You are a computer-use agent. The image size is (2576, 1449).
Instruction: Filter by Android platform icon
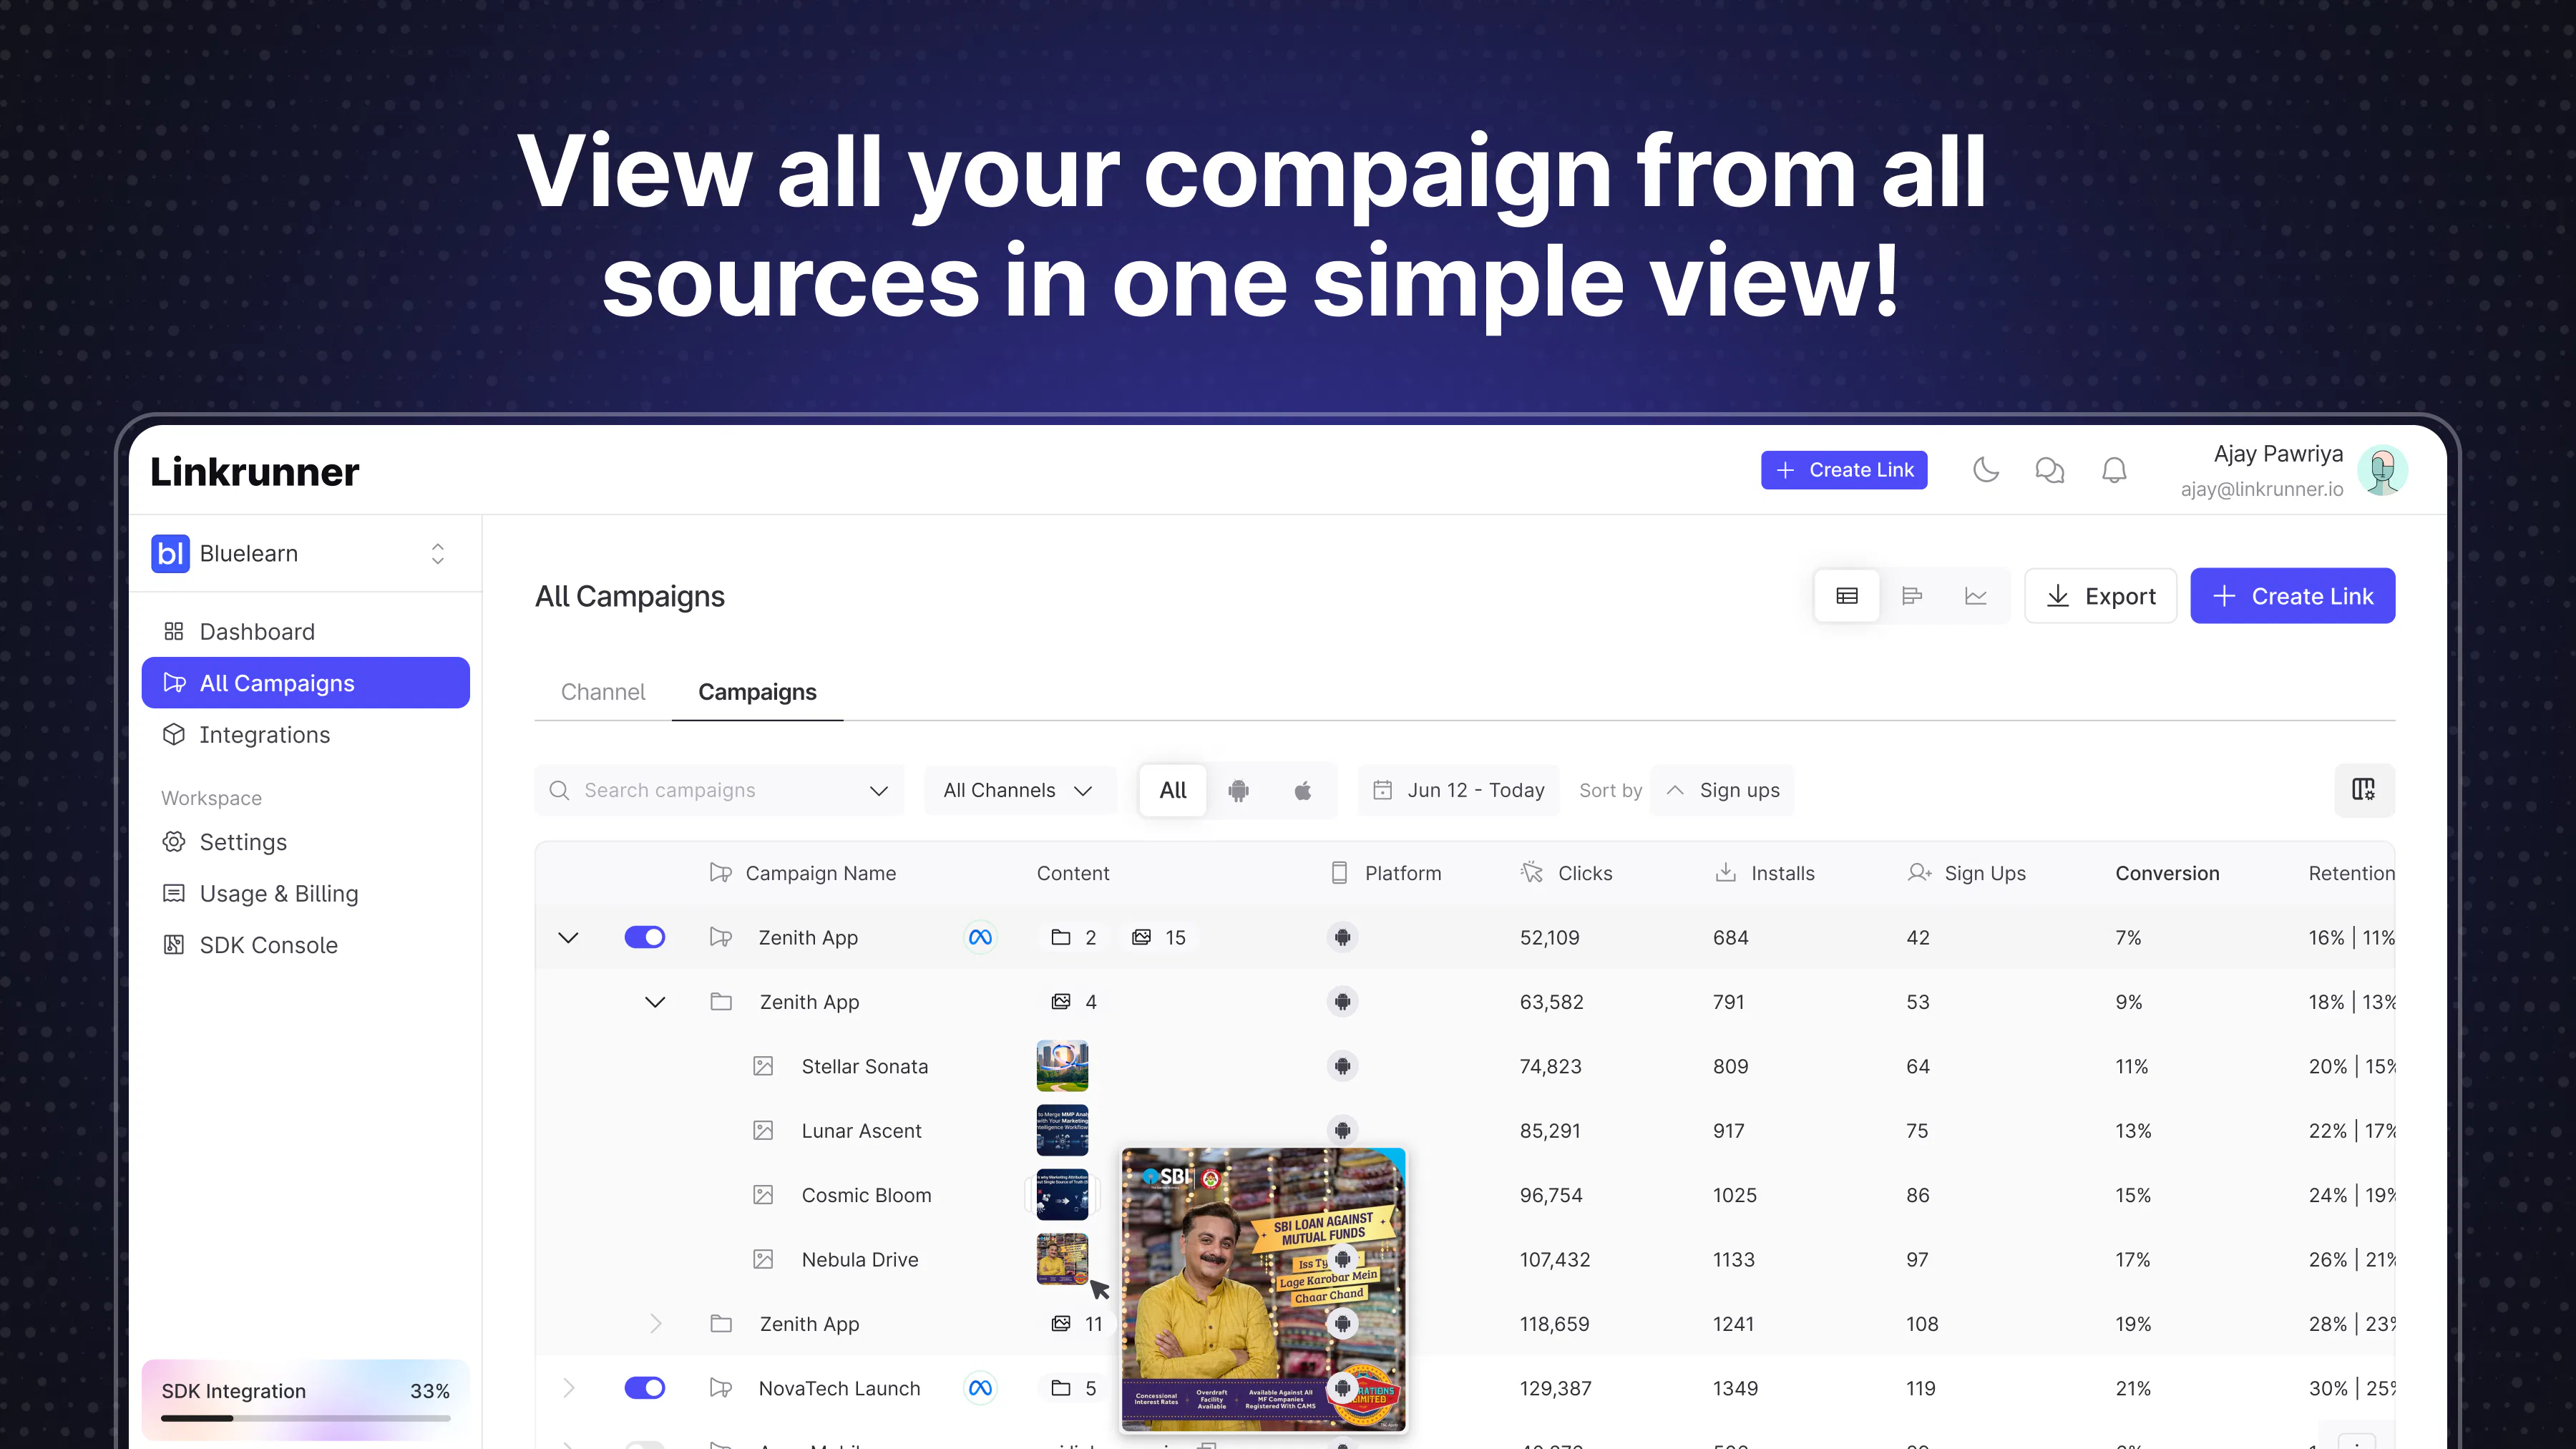[1238, 791]
